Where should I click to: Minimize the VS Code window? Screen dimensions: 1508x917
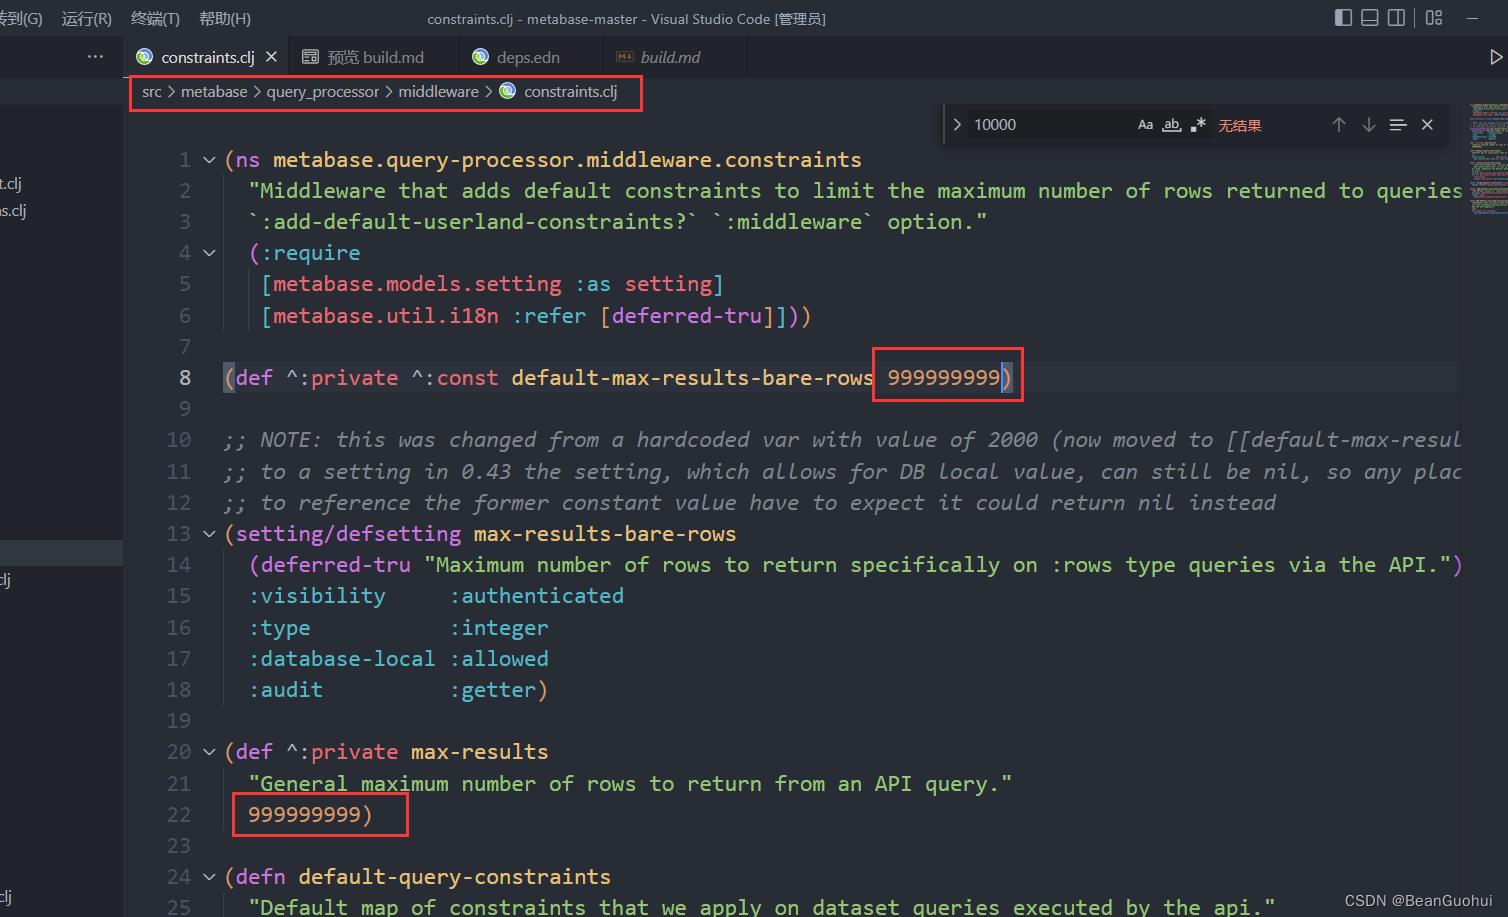(x=1472, y=18)
